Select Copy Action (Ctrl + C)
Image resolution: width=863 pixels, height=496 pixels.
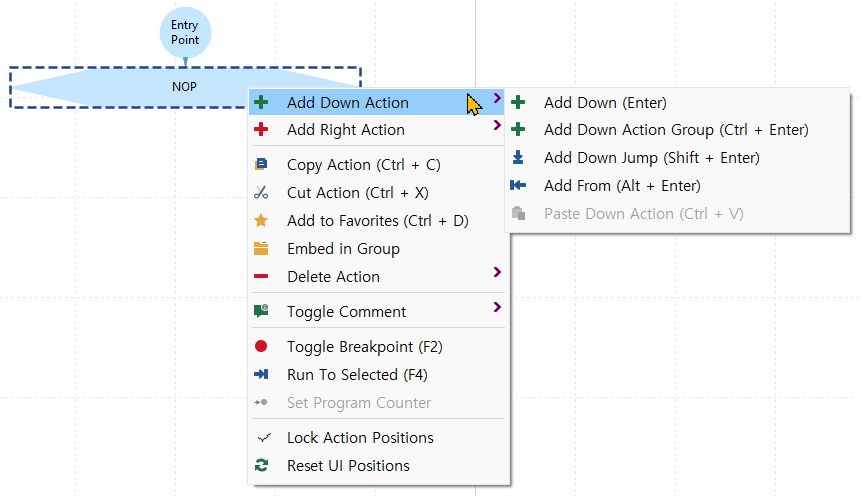[377, 165]
